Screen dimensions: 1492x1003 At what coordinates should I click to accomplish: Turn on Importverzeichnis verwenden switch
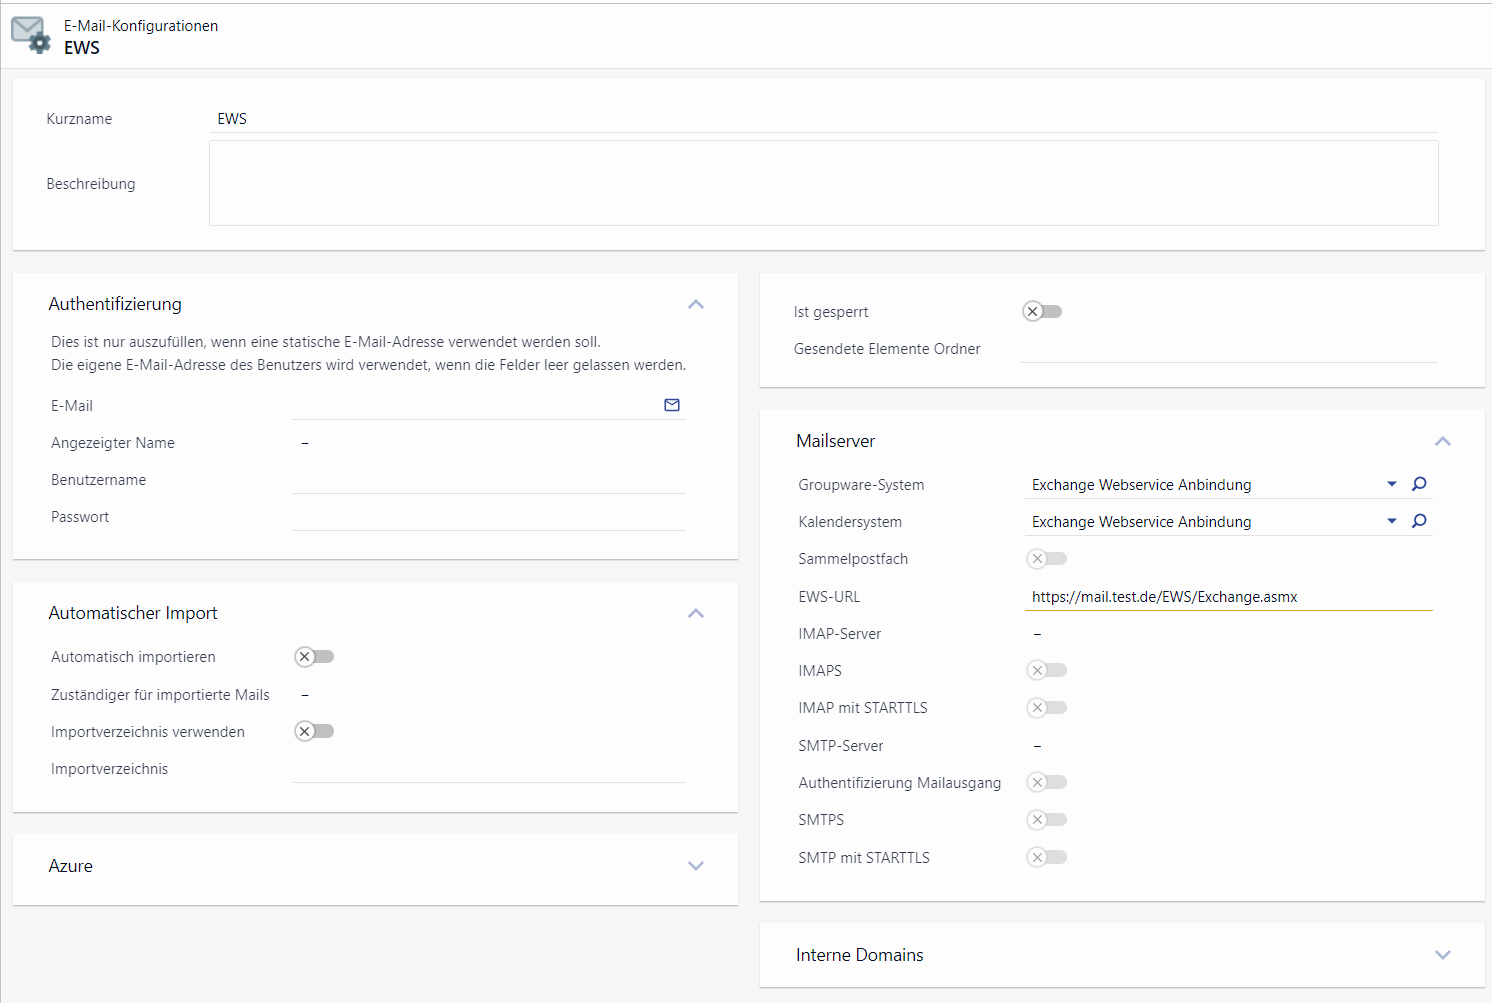(314, 731)
